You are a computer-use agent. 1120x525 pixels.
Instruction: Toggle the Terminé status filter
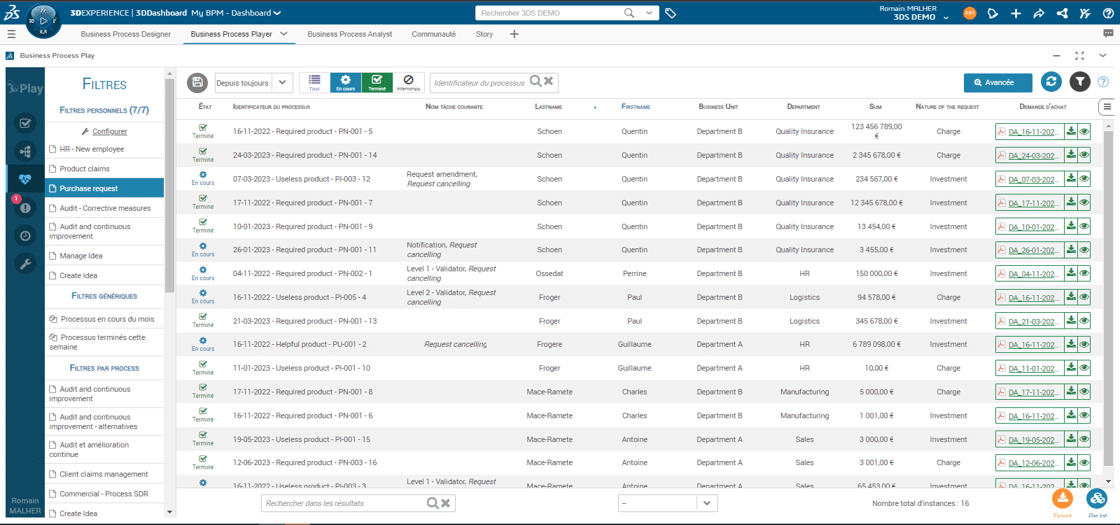(377, 83)
